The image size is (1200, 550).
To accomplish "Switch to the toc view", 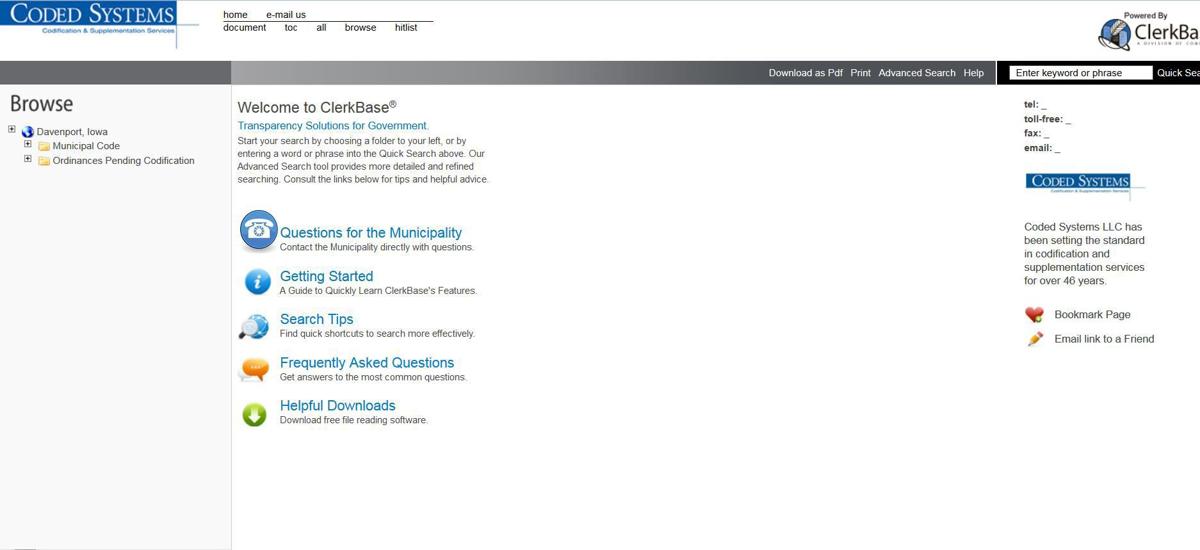I will (x=291, y=28).
